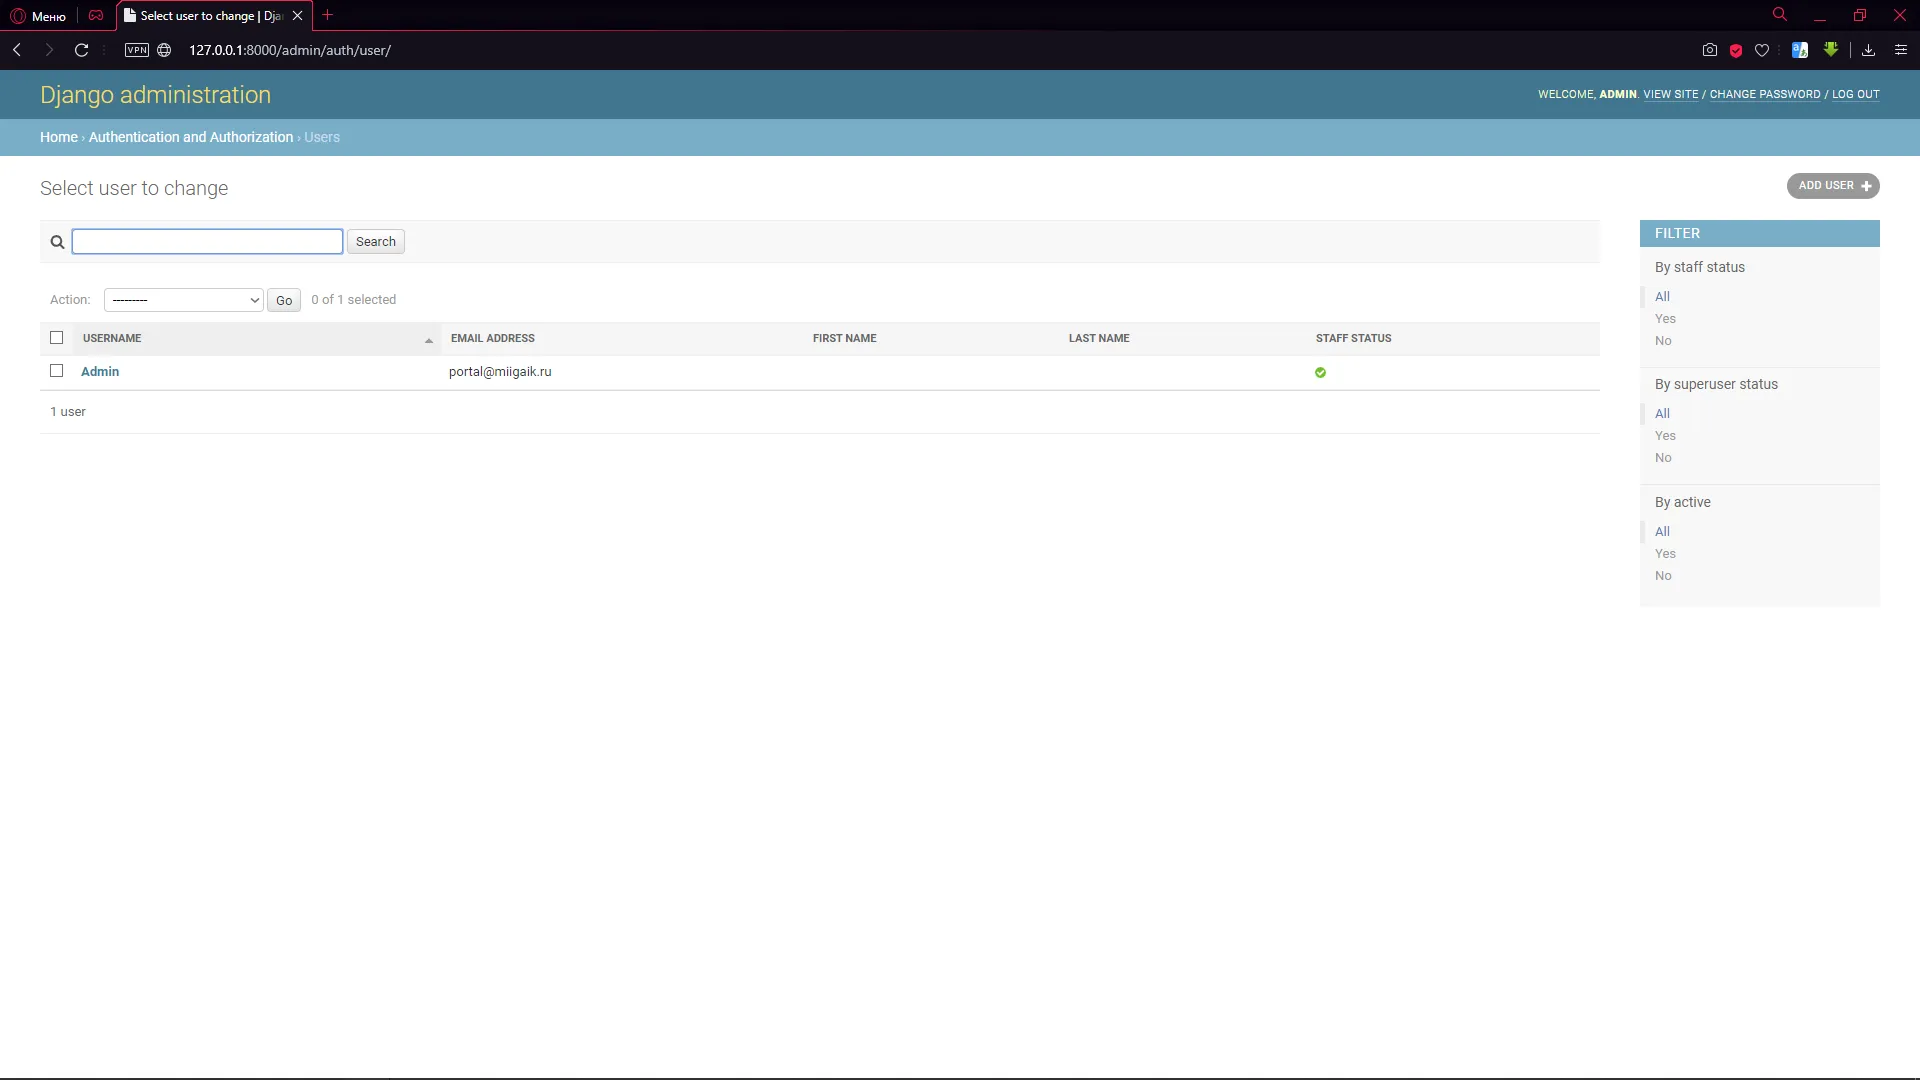Screen dimensions: 1920x1080
Task: Filter staff status by Yes
Action: coord(1665,319)
